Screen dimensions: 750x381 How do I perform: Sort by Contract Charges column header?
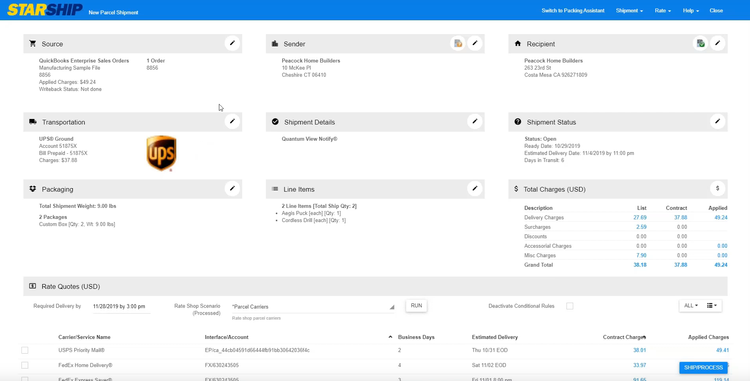pos(624,337)
